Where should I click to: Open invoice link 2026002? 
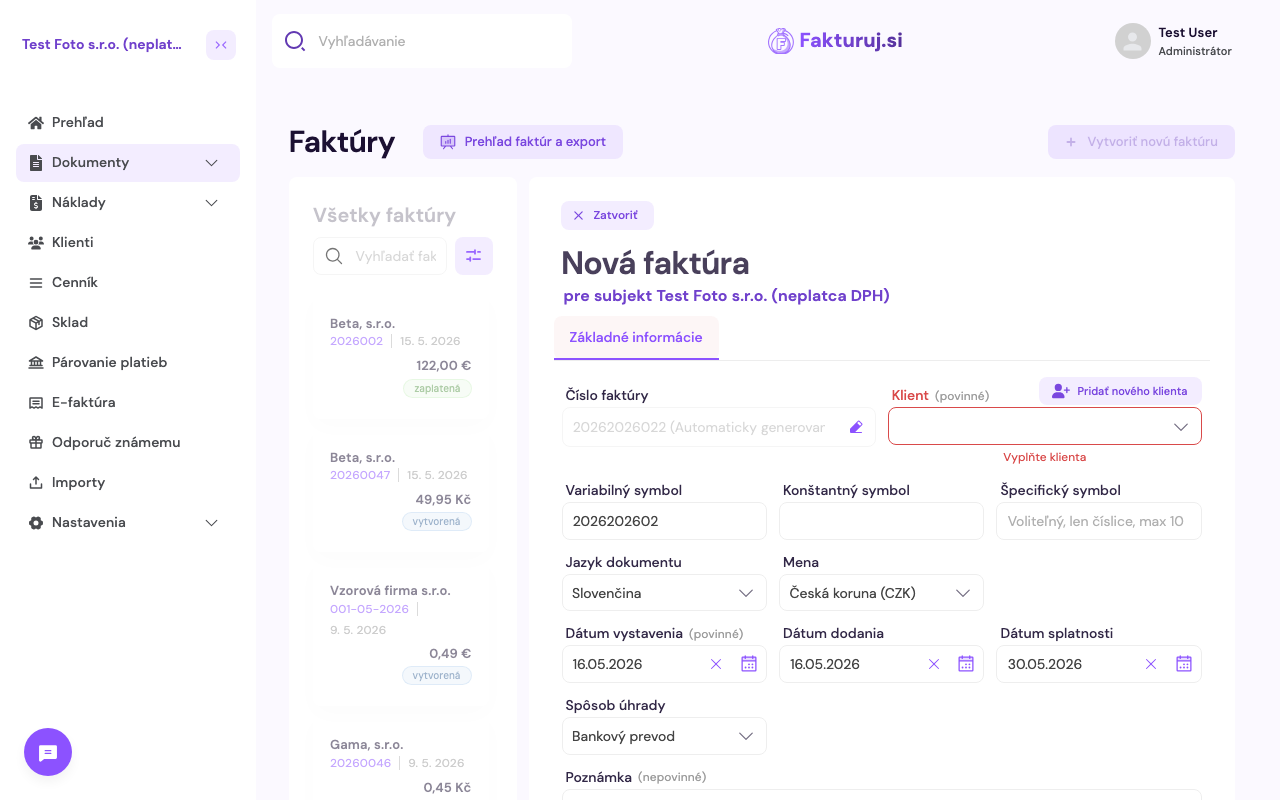[356, 341]
